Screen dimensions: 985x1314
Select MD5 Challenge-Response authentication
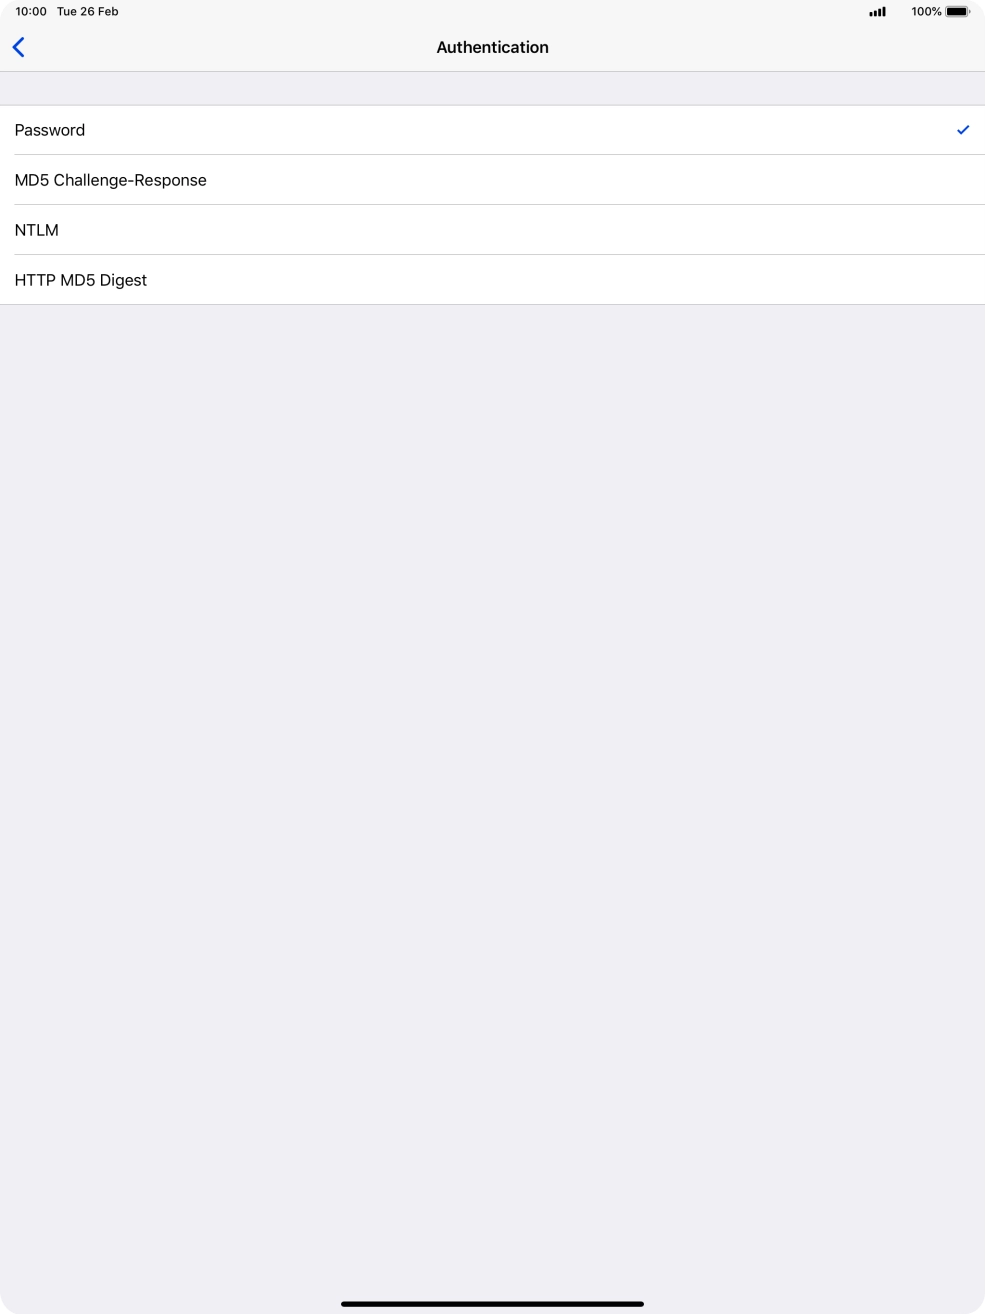coord(492,180)
